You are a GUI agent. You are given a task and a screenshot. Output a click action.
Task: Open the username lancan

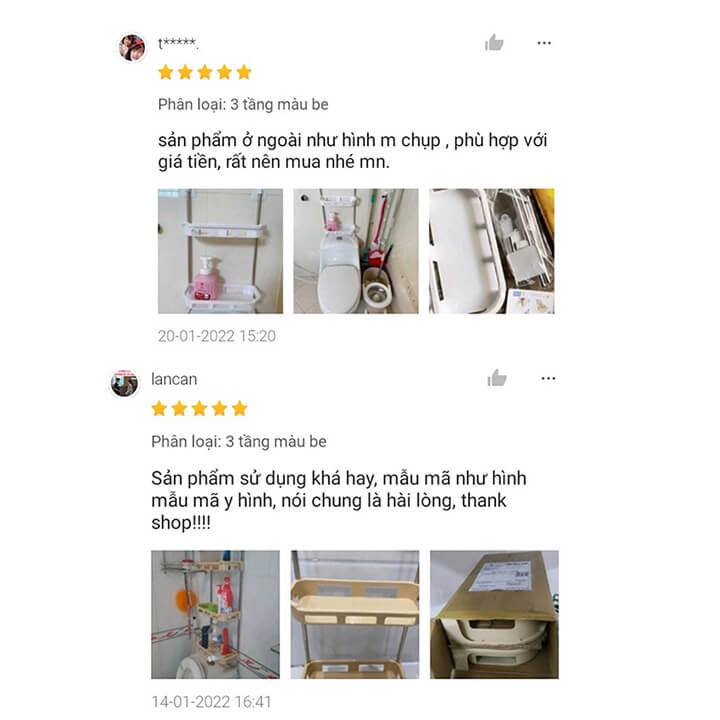click(174, 379)
